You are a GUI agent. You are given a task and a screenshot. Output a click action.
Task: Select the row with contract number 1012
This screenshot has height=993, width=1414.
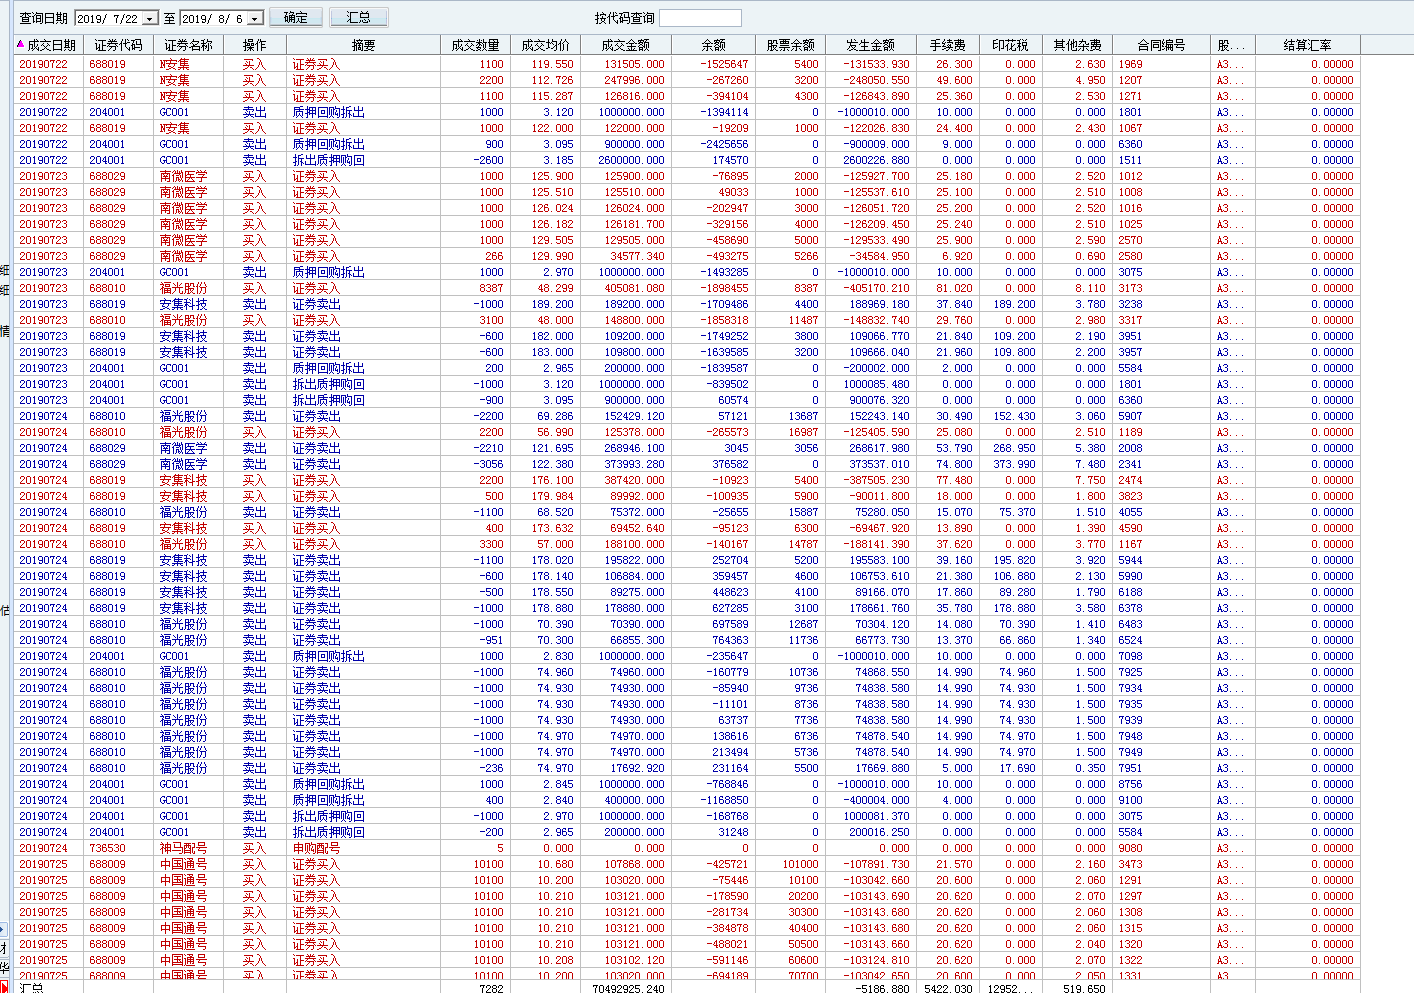(x=687, y=176)
